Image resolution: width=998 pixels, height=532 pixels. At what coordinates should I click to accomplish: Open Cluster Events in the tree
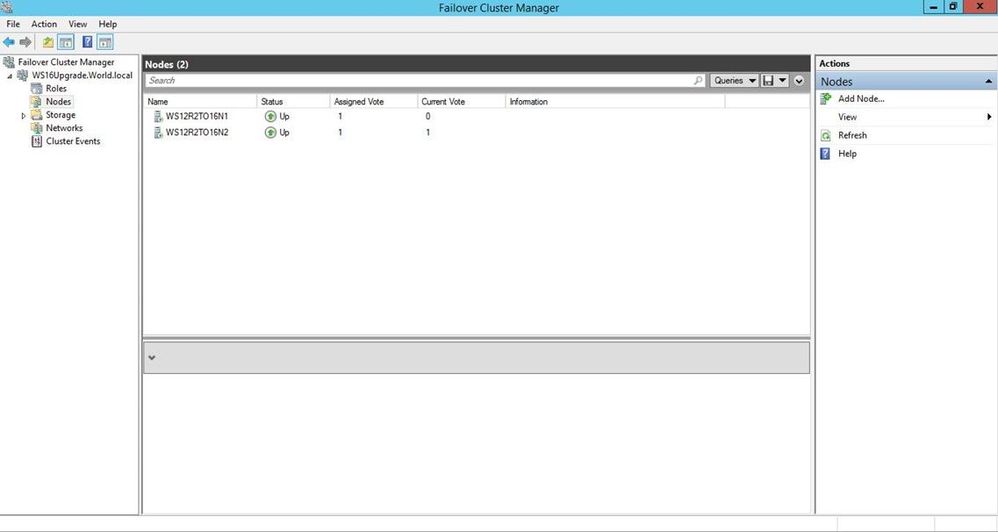[x=73, y=141]
